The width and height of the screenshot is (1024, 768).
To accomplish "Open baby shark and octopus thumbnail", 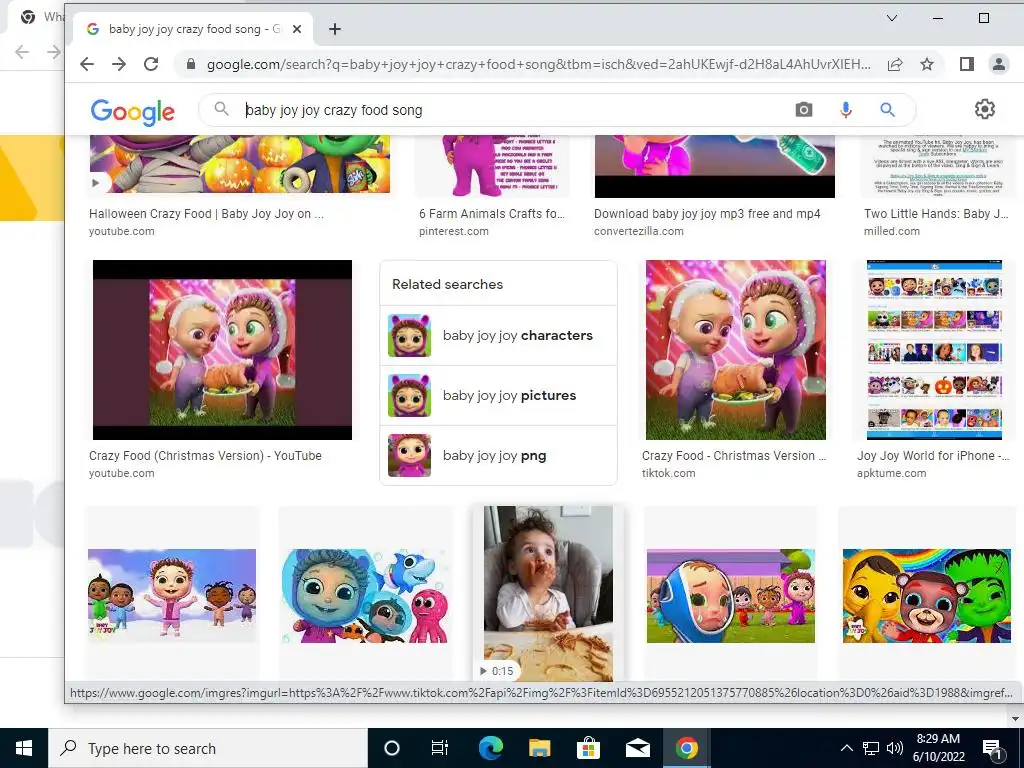I will pyautogui.click(x=365, y=596).
